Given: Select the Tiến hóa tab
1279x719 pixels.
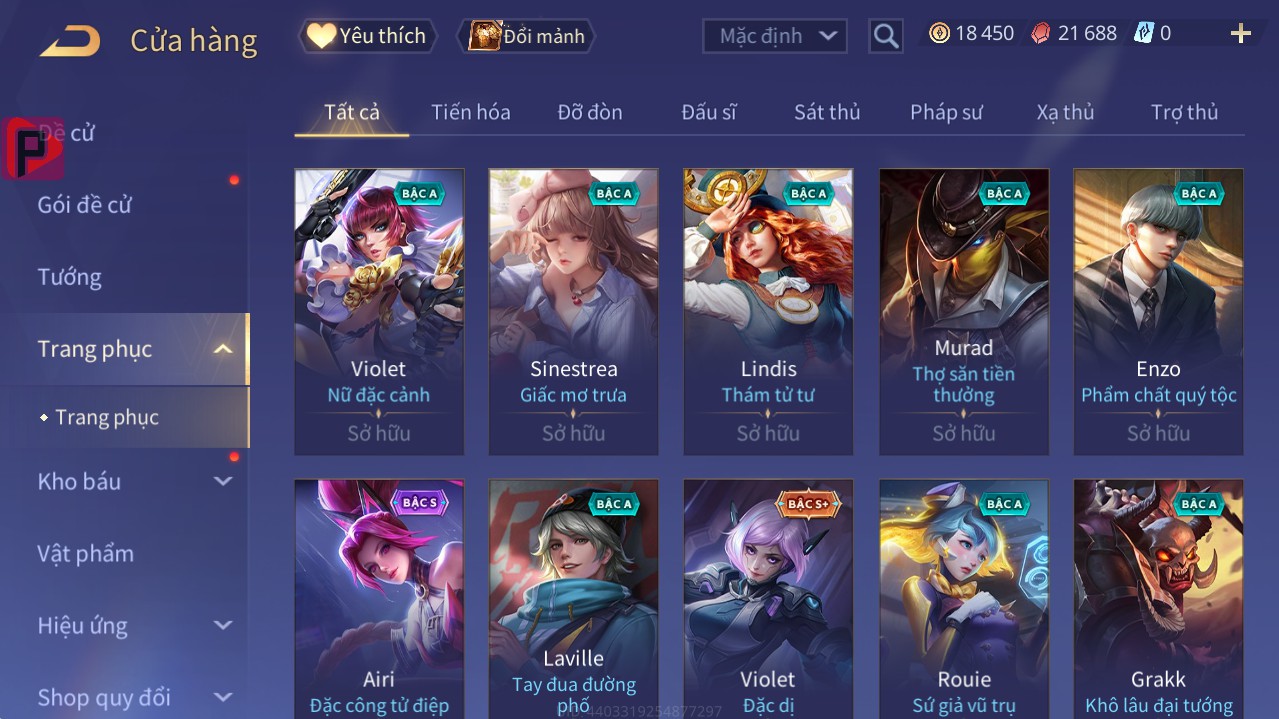Looking at the screenshot, I should coord(471,112).
